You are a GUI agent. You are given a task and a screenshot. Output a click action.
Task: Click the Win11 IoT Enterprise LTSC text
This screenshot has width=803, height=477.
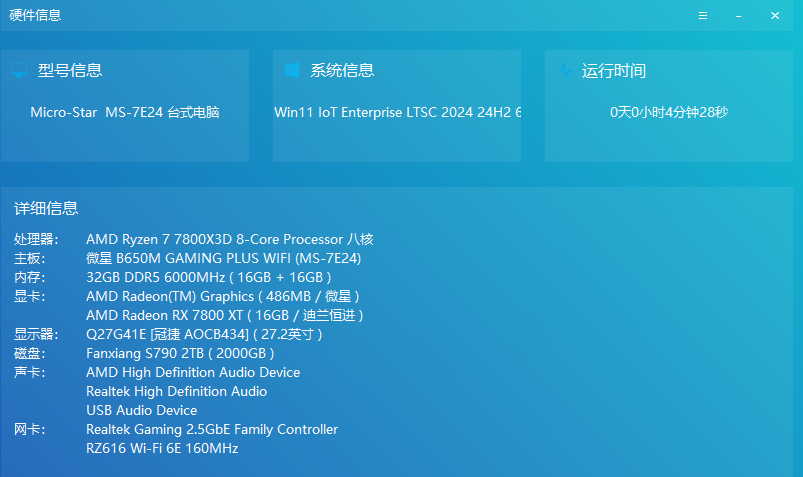[x=397, y=112]
